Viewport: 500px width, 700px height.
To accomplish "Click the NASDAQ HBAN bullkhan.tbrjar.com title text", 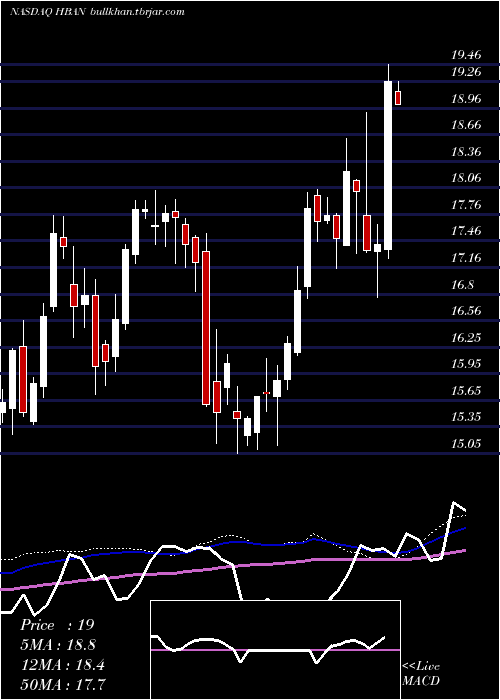I will click(x=97, y=12).
